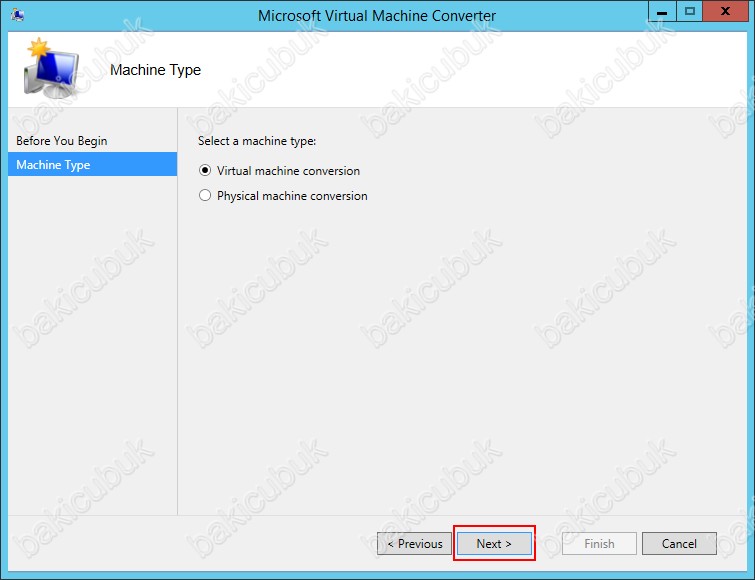Select Virtual machine conversion radio button

(205, 170)
